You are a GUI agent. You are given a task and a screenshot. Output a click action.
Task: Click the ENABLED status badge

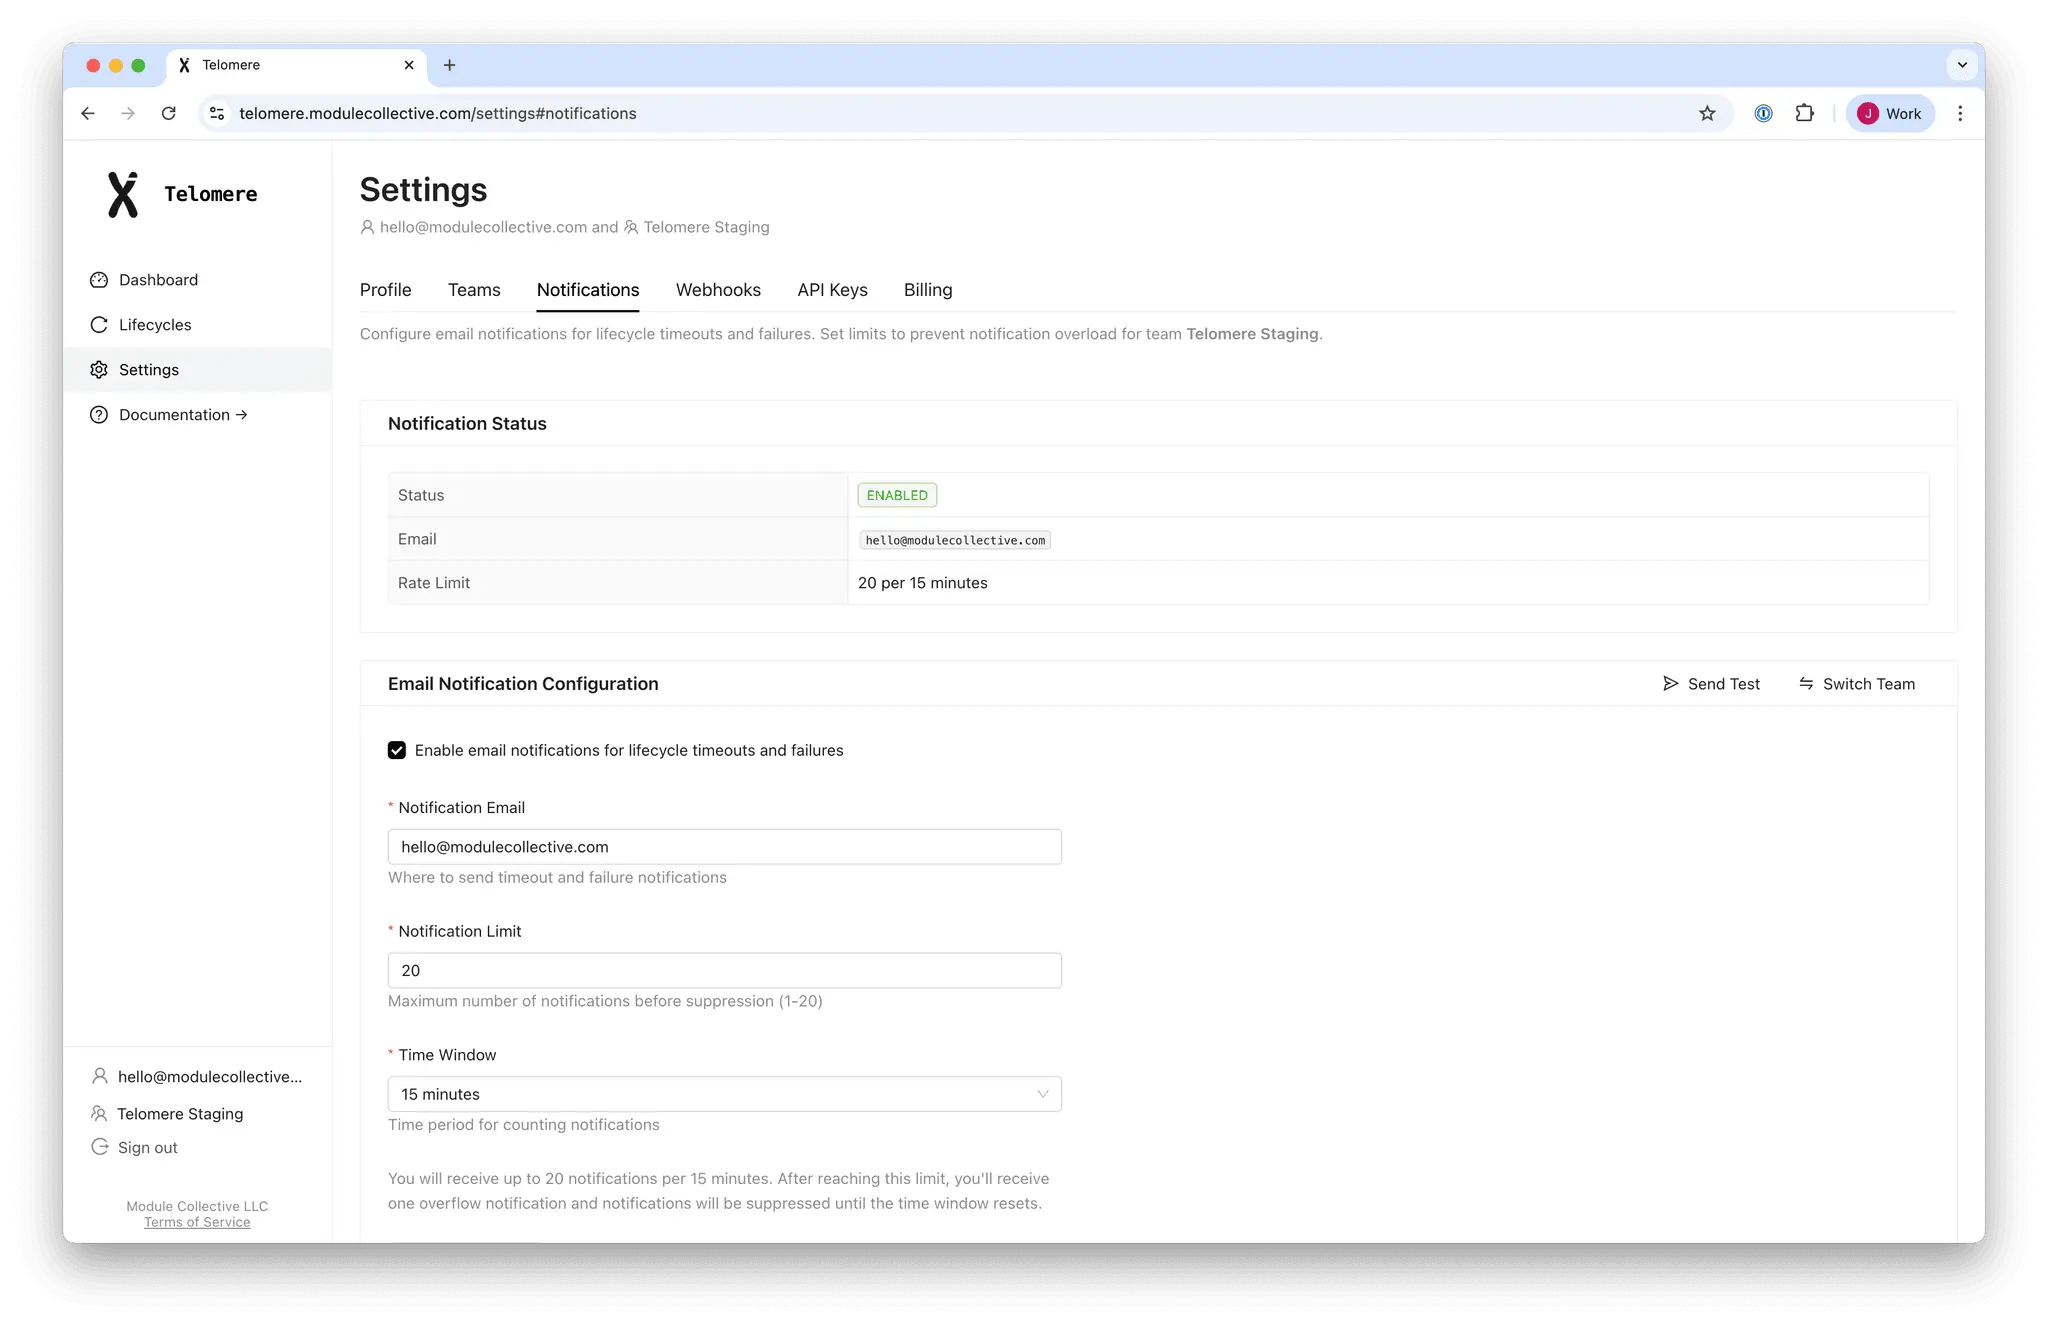[x=897, y=495]
